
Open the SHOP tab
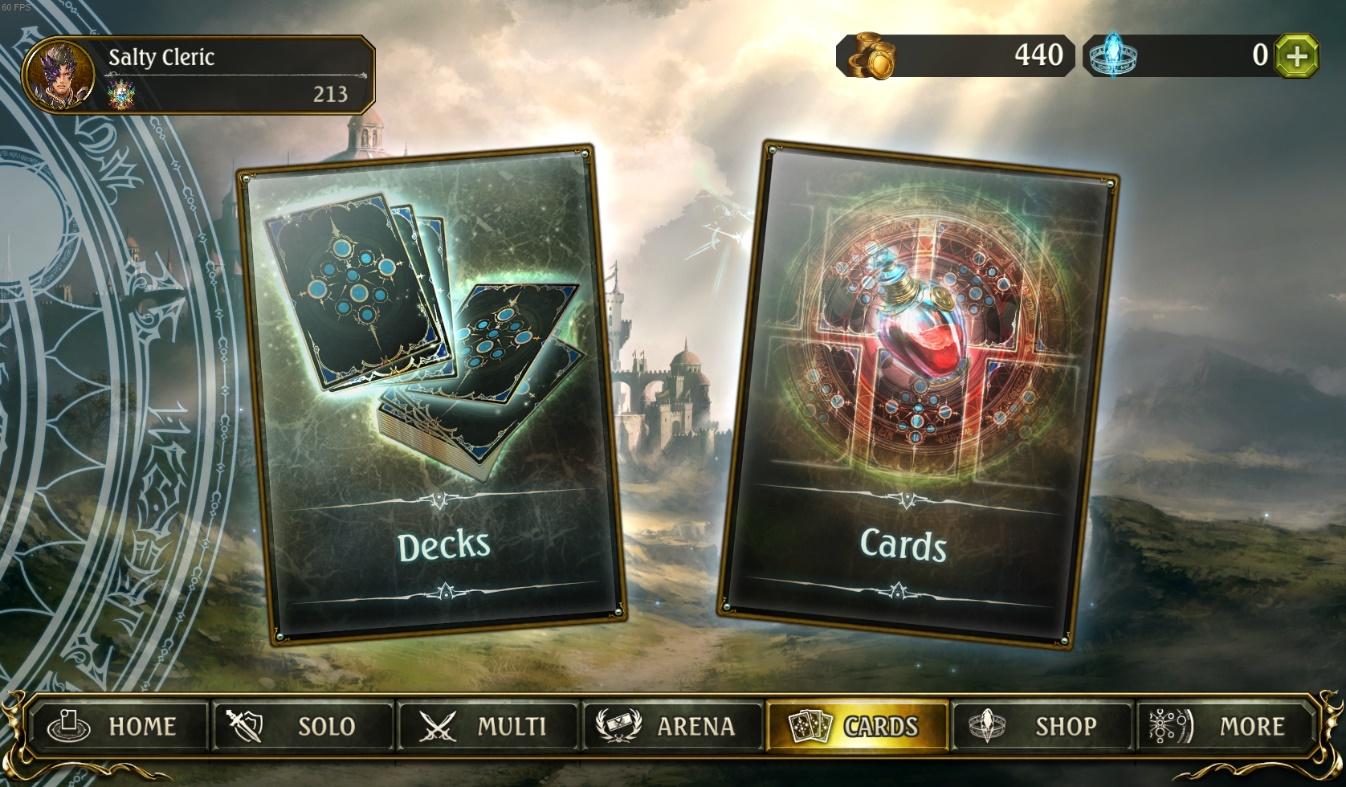tap(1042, 726)
